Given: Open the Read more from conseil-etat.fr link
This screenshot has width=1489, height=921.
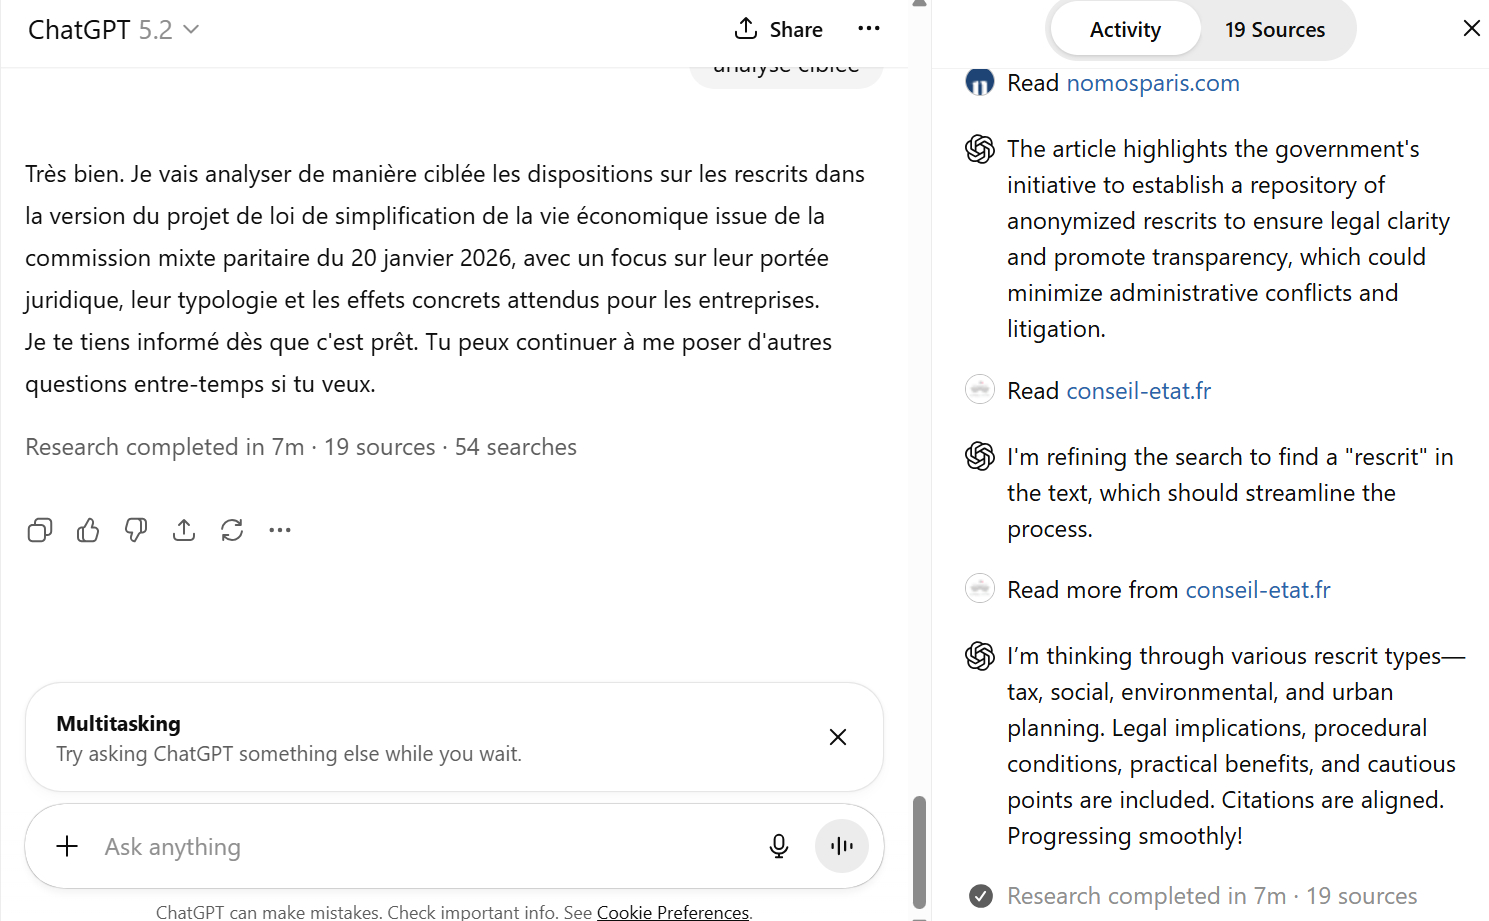Looking at the screenshot, I should coord(1257,590).
